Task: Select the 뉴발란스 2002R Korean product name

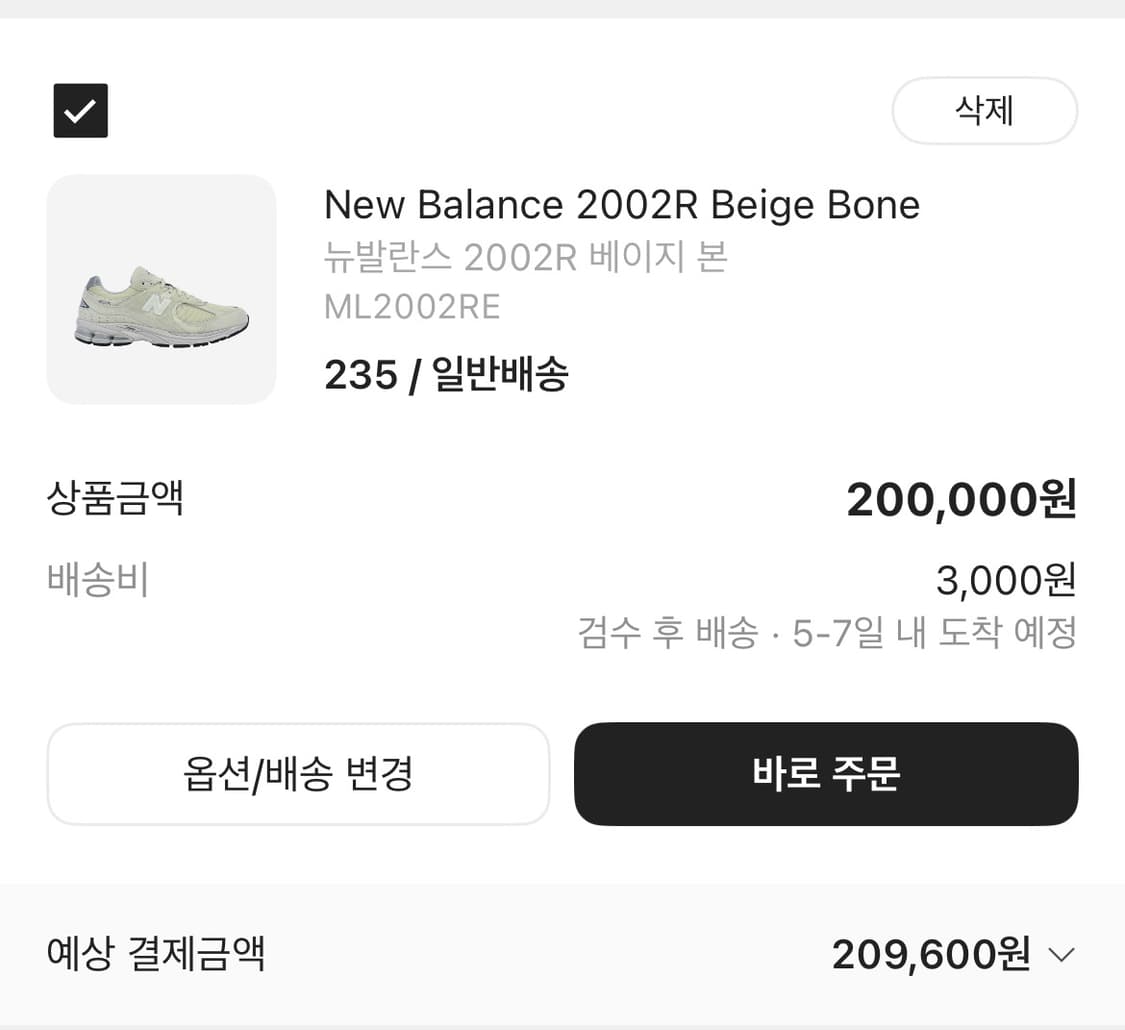Action: coord(525,258)
